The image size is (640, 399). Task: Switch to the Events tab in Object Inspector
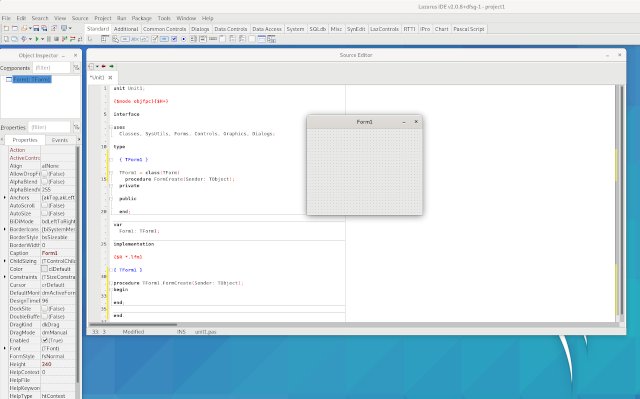pyautogui.click(x=60, y=140)
